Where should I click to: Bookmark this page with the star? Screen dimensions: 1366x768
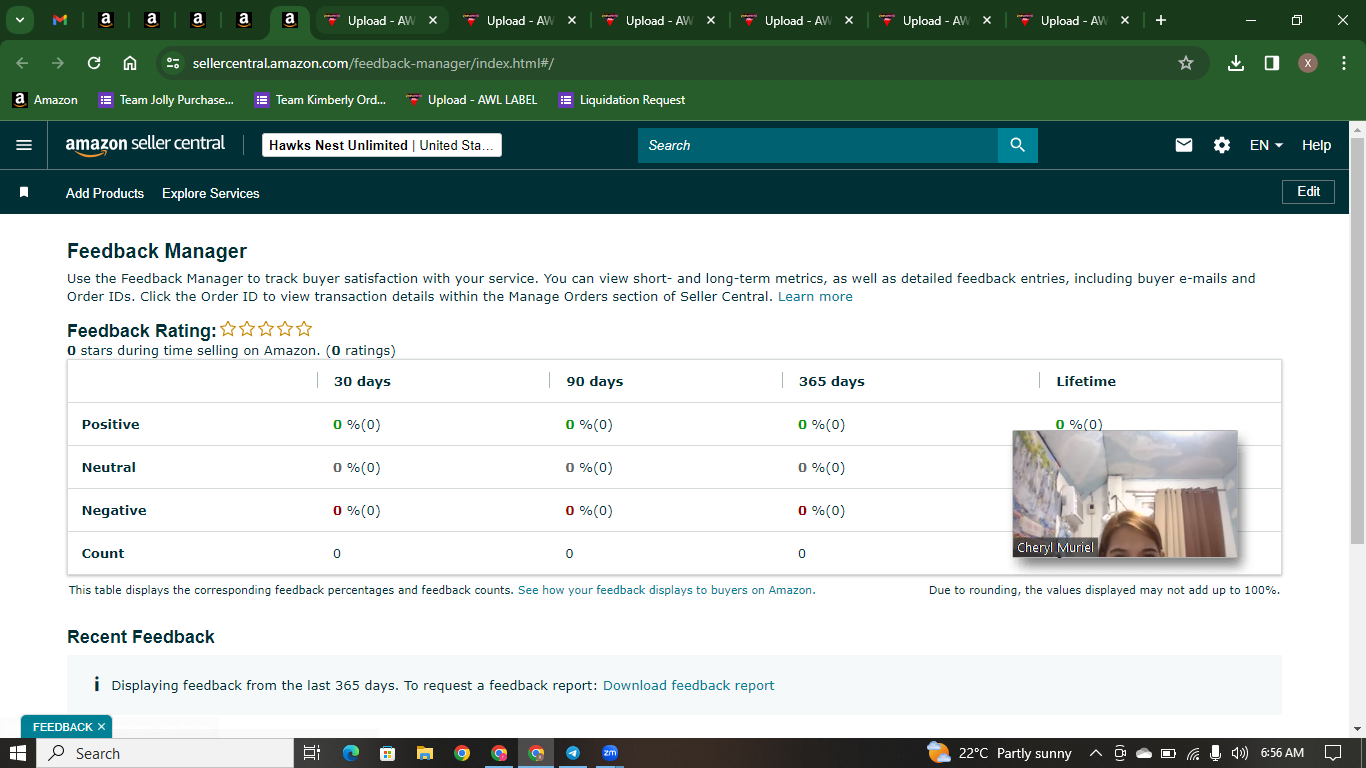click(1186, 63)
